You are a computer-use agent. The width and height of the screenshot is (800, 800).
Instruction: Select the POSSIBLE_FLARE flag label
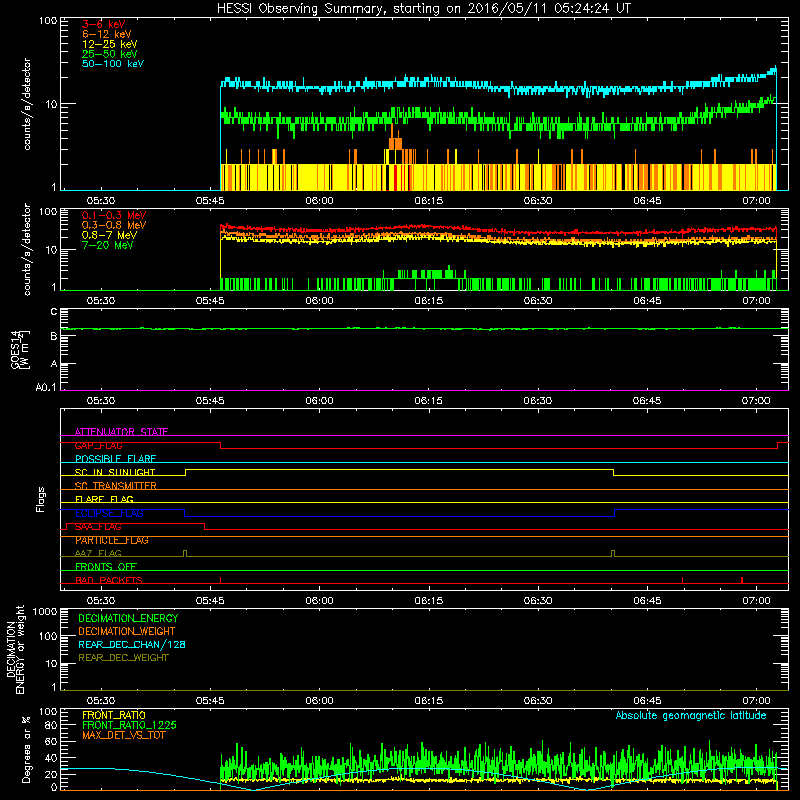115,459
